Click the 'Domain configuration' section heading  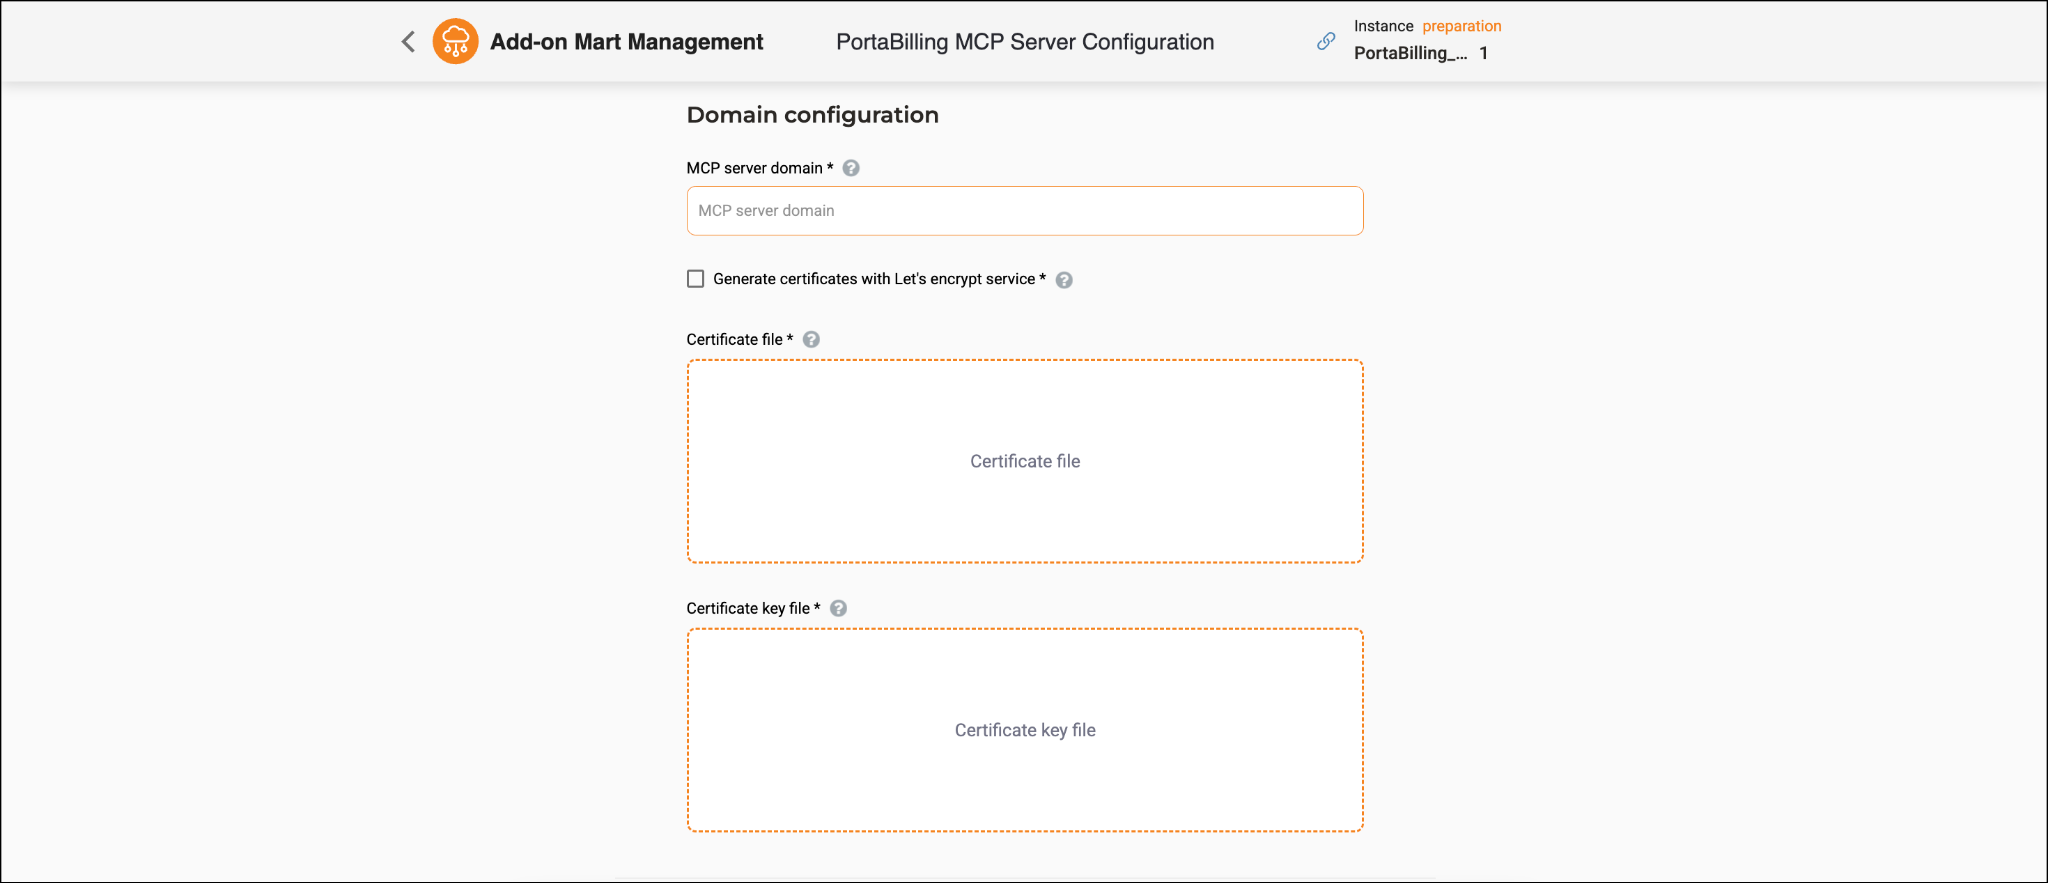click(813, 115)
